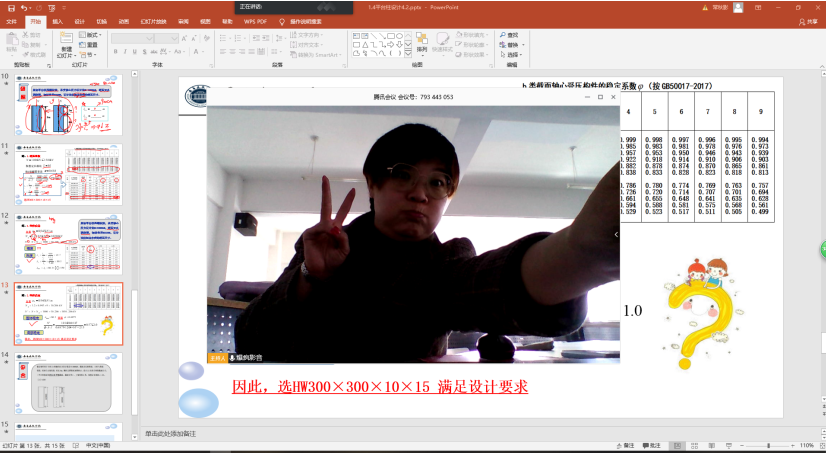Viewport: 826px width, 453px height.
Task: Click the zoom slider in status bar
Action: [x=768, y=446]
